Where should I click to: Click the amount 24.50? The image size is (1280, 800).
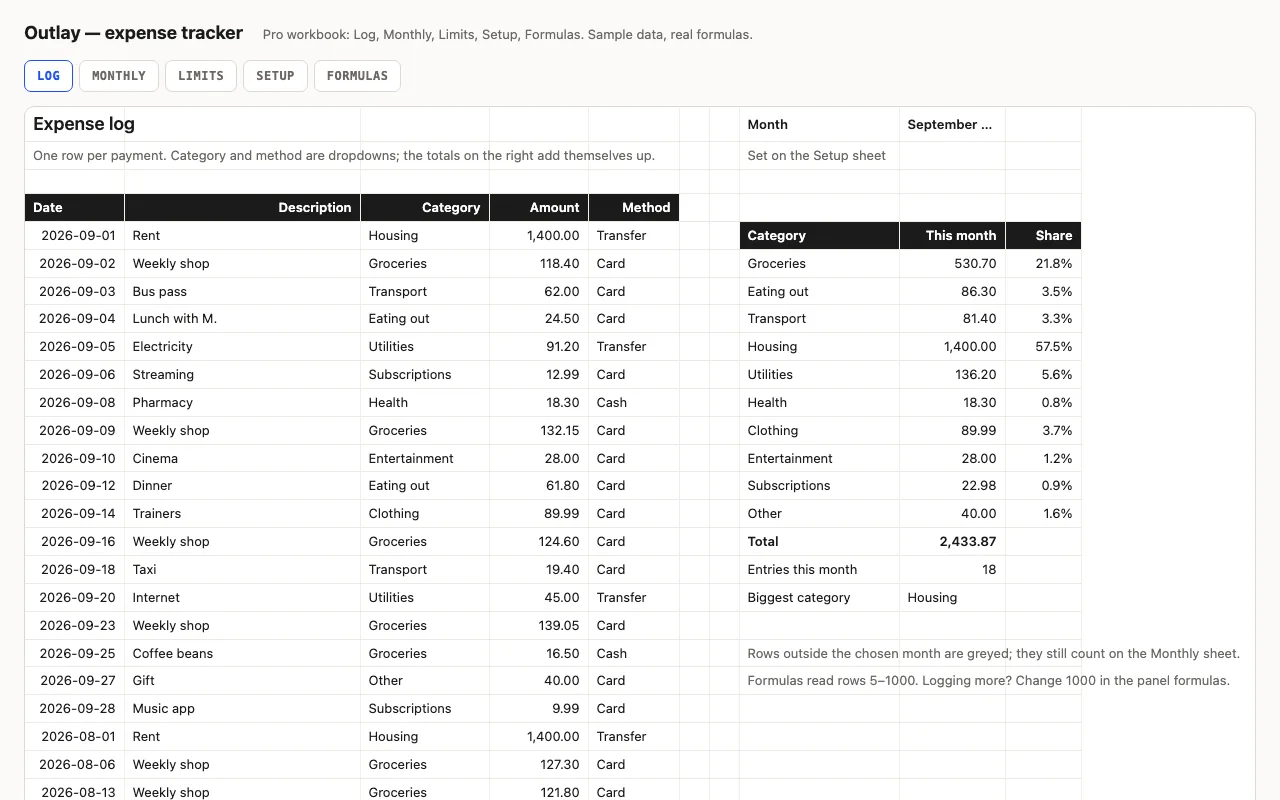coord(539,319)
